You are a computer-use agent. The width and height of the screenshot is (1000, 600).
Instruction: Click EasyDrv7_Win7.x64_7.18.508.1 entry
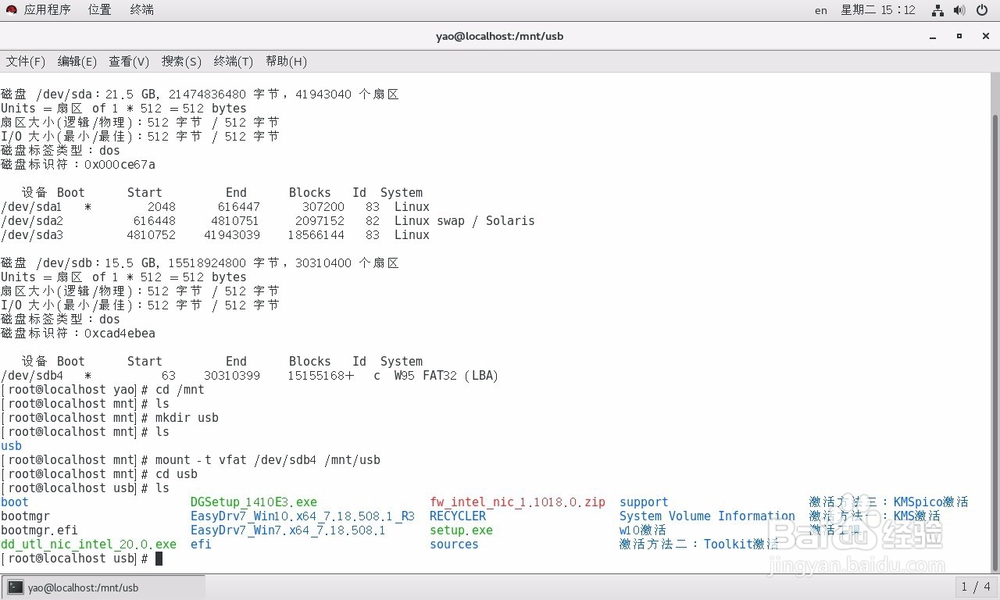pos(288,530)
